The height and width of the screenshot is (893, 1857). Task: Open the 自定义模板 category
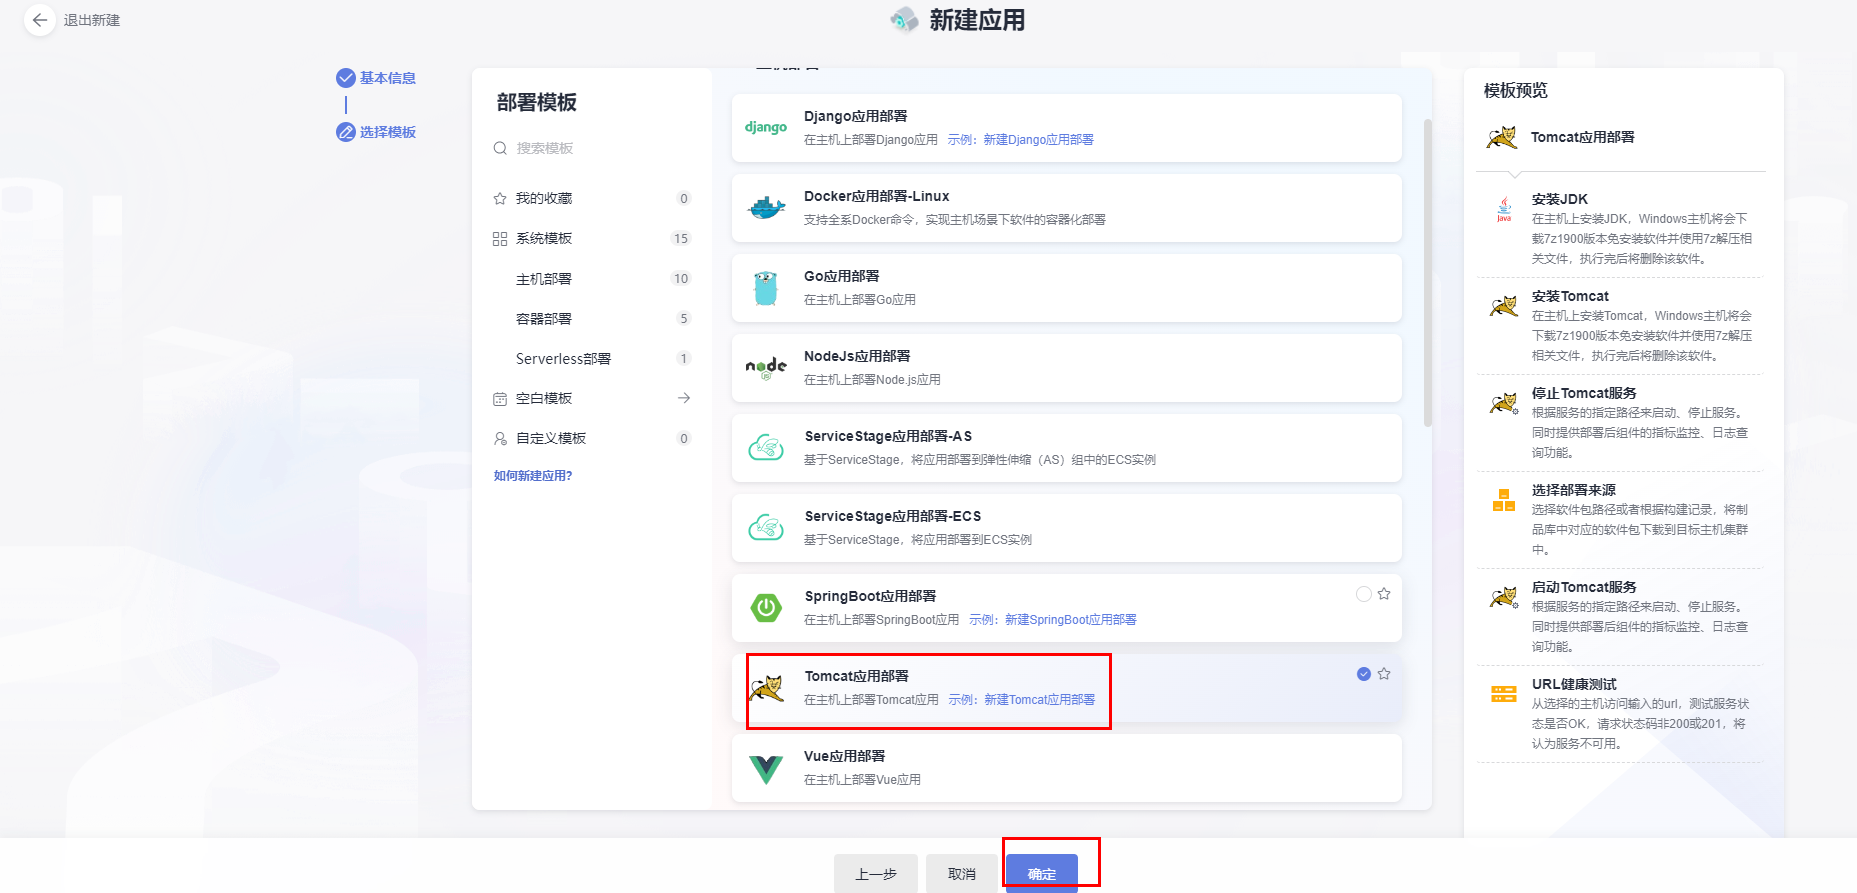(592, 438)
